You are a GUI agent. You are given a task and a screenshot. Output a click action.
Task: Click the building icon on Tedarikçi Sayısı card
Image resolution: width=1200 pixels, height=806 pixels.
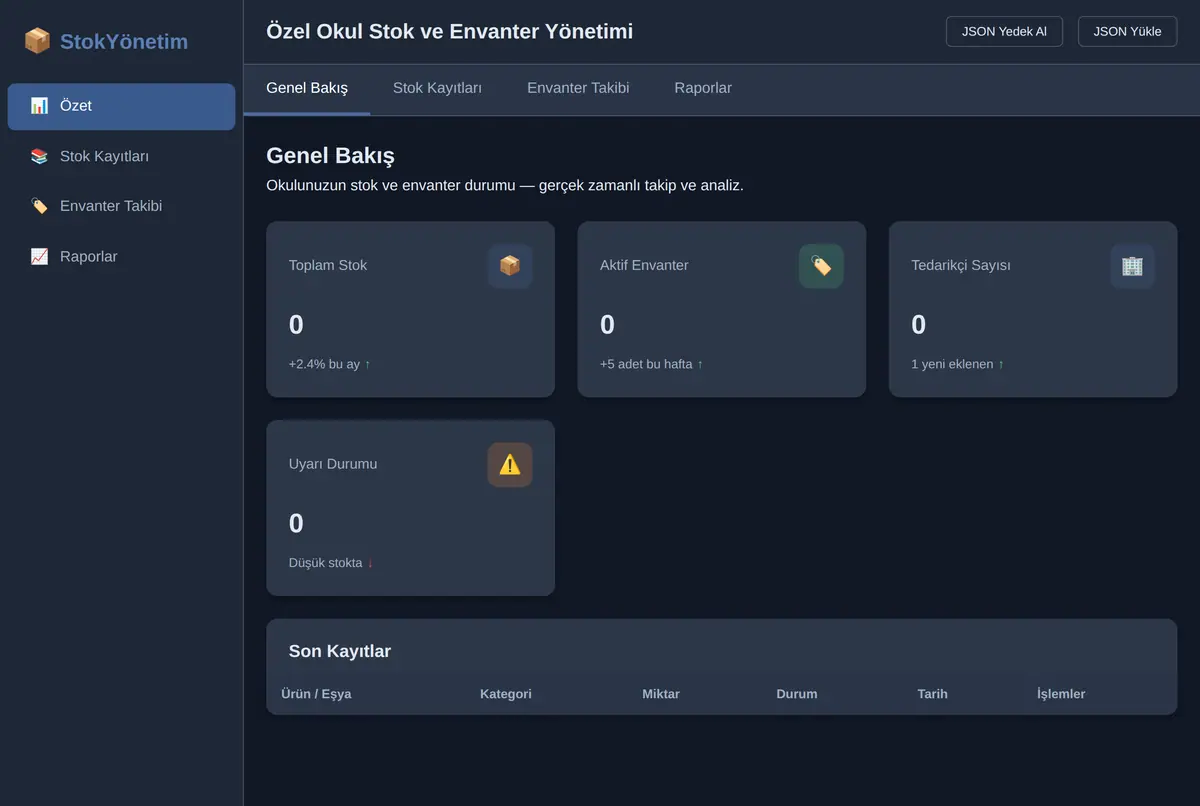coord(1132,266)
